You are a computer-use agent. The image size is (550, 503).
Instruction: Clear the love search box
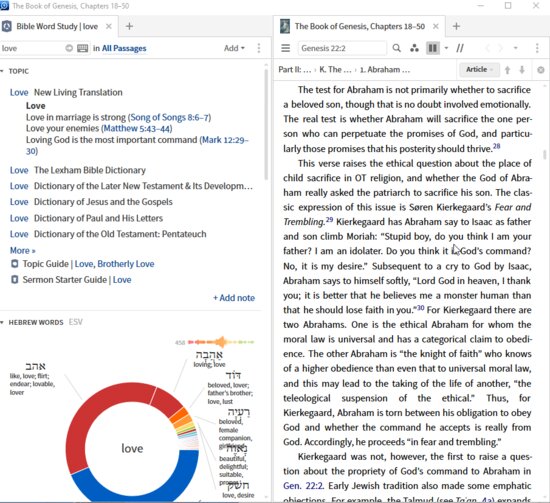[69, 48]
